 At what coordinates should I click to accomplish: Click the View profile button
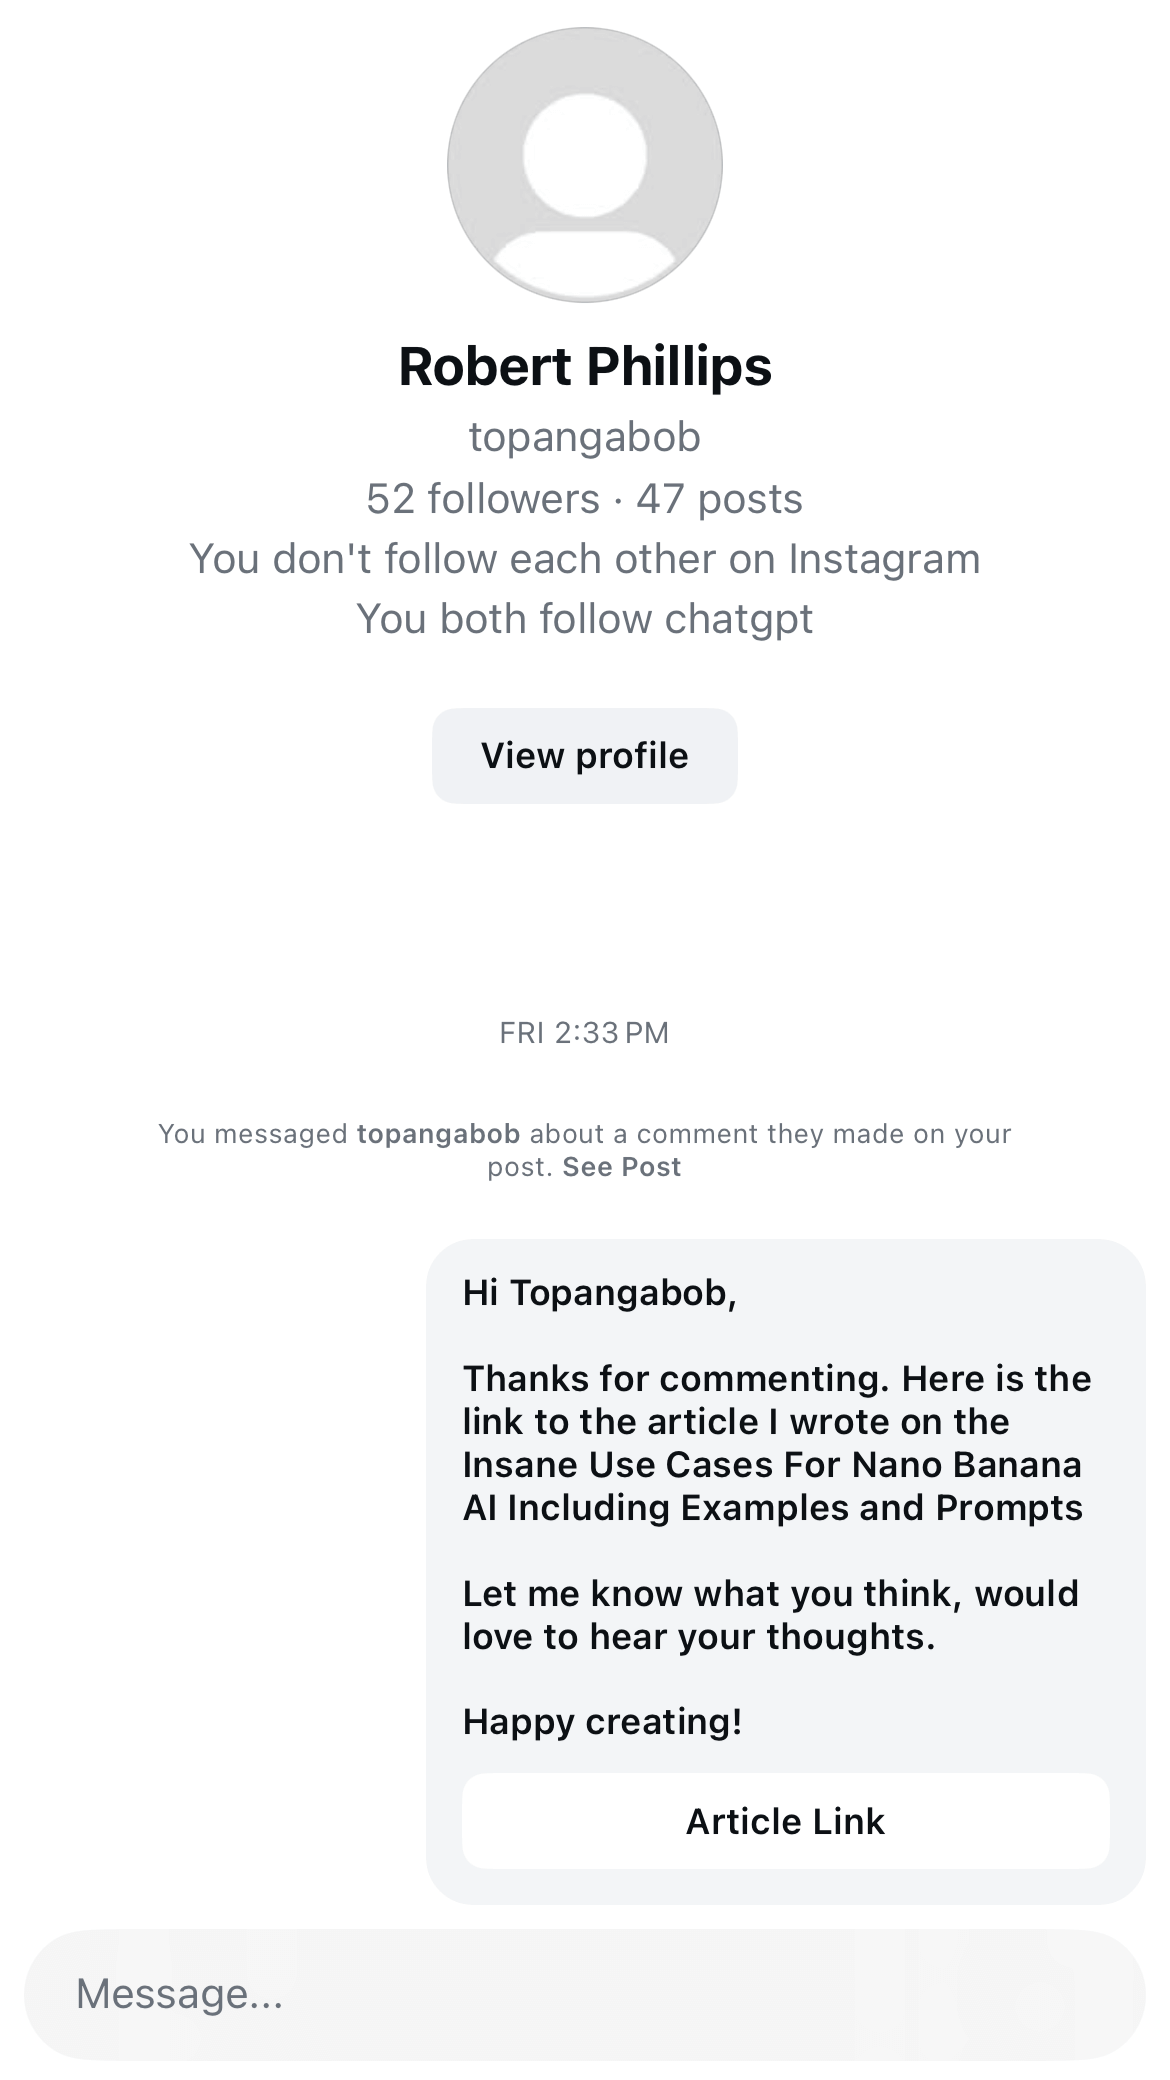(584, 756)
